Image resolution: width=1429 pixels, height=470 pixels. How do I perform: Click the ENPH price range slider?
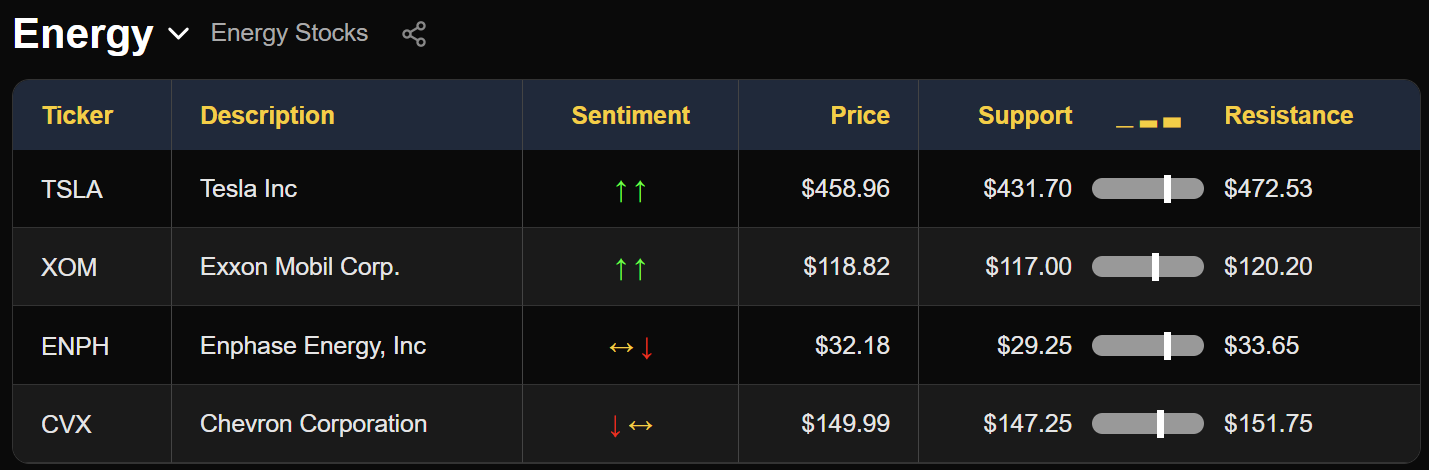[1147, 345]
